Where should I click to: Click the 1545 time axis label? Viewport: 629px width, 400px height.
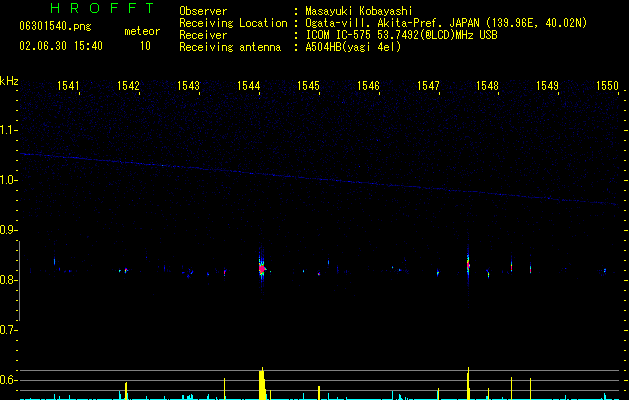pyautogui.click(x=308, y=86)
